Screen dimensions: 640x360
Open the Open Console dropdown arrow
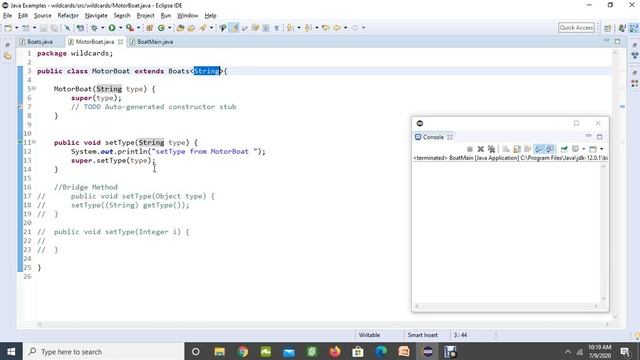(602, 149)
